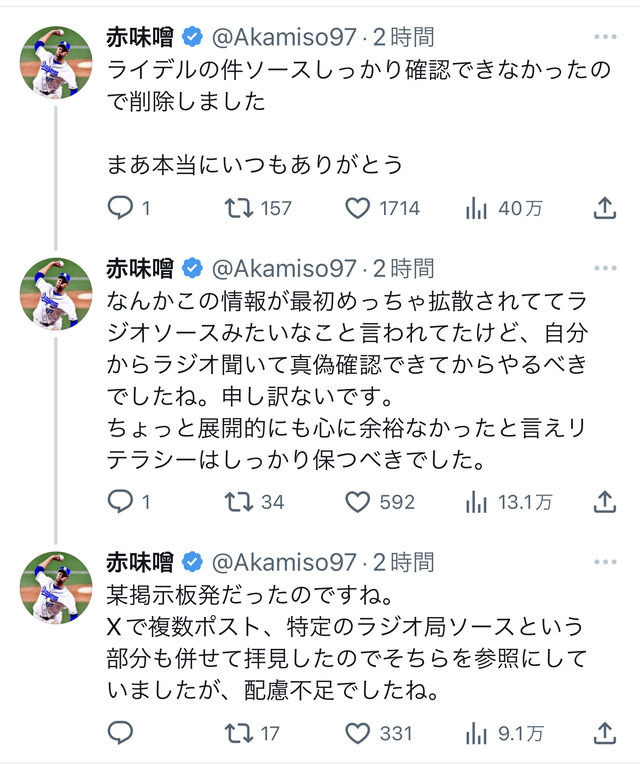Screen dimensions: 640x766
Task: Open more options on second tweet
Action: click(605, 268)
